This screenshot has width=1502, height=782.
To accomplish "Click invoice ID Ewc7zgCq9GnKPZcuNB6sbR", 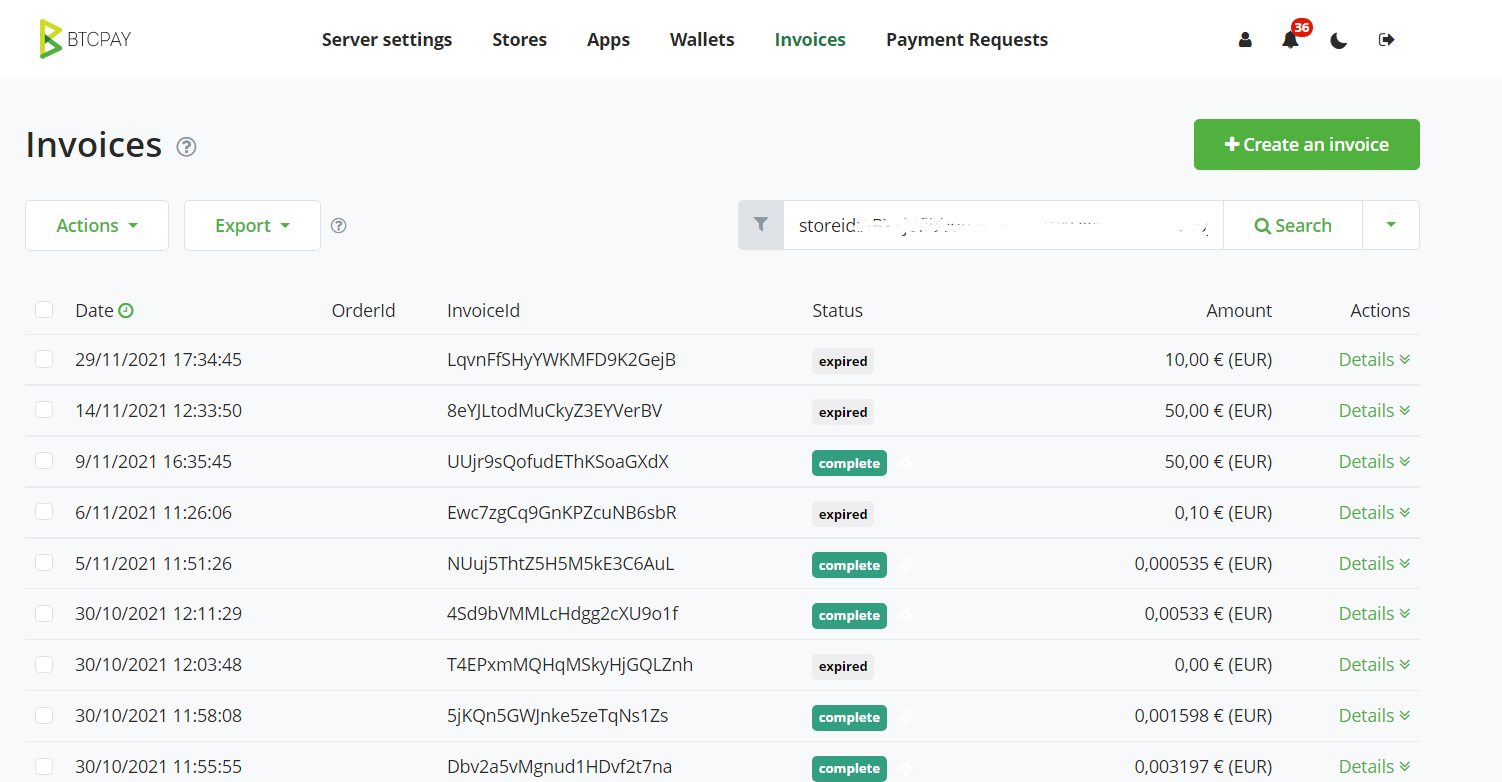I will click(562, 512).
